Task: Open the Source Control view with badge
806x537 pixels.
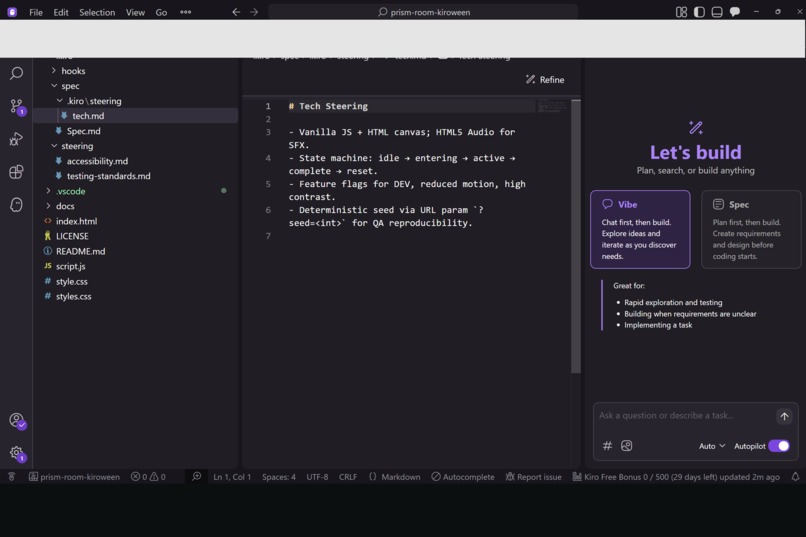Action: (16, 107)
